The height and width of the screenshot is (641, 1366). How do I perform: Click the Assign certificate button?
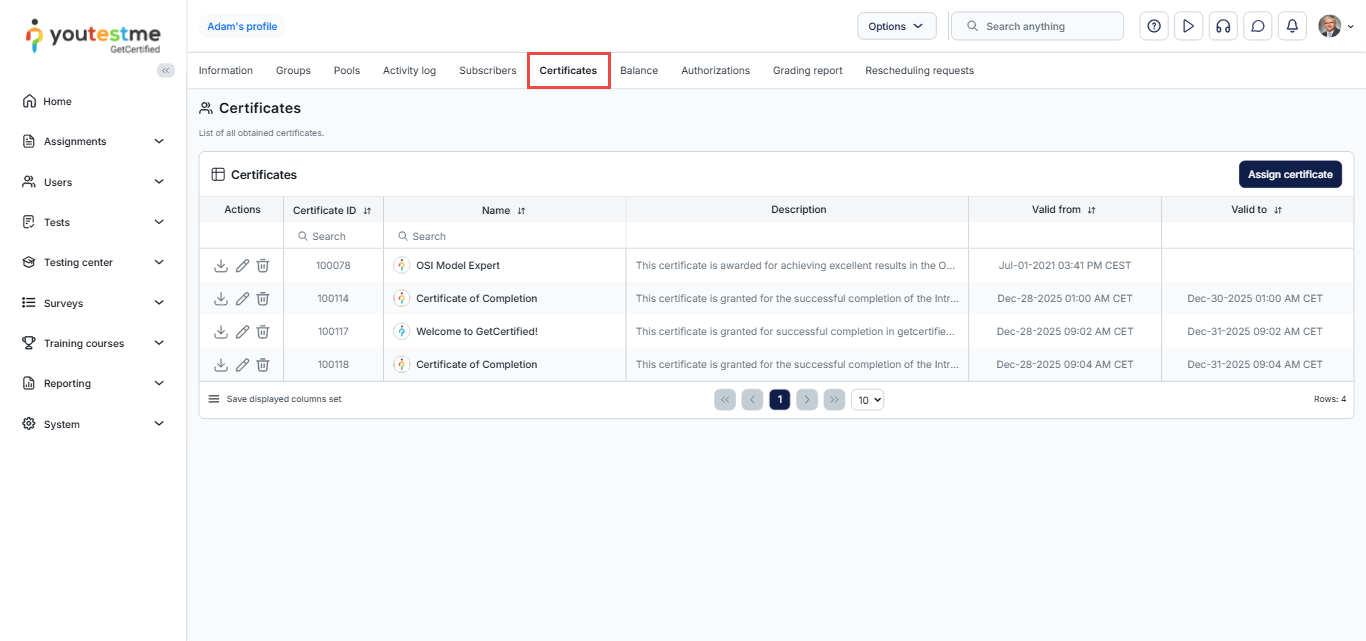(1290, 175)
